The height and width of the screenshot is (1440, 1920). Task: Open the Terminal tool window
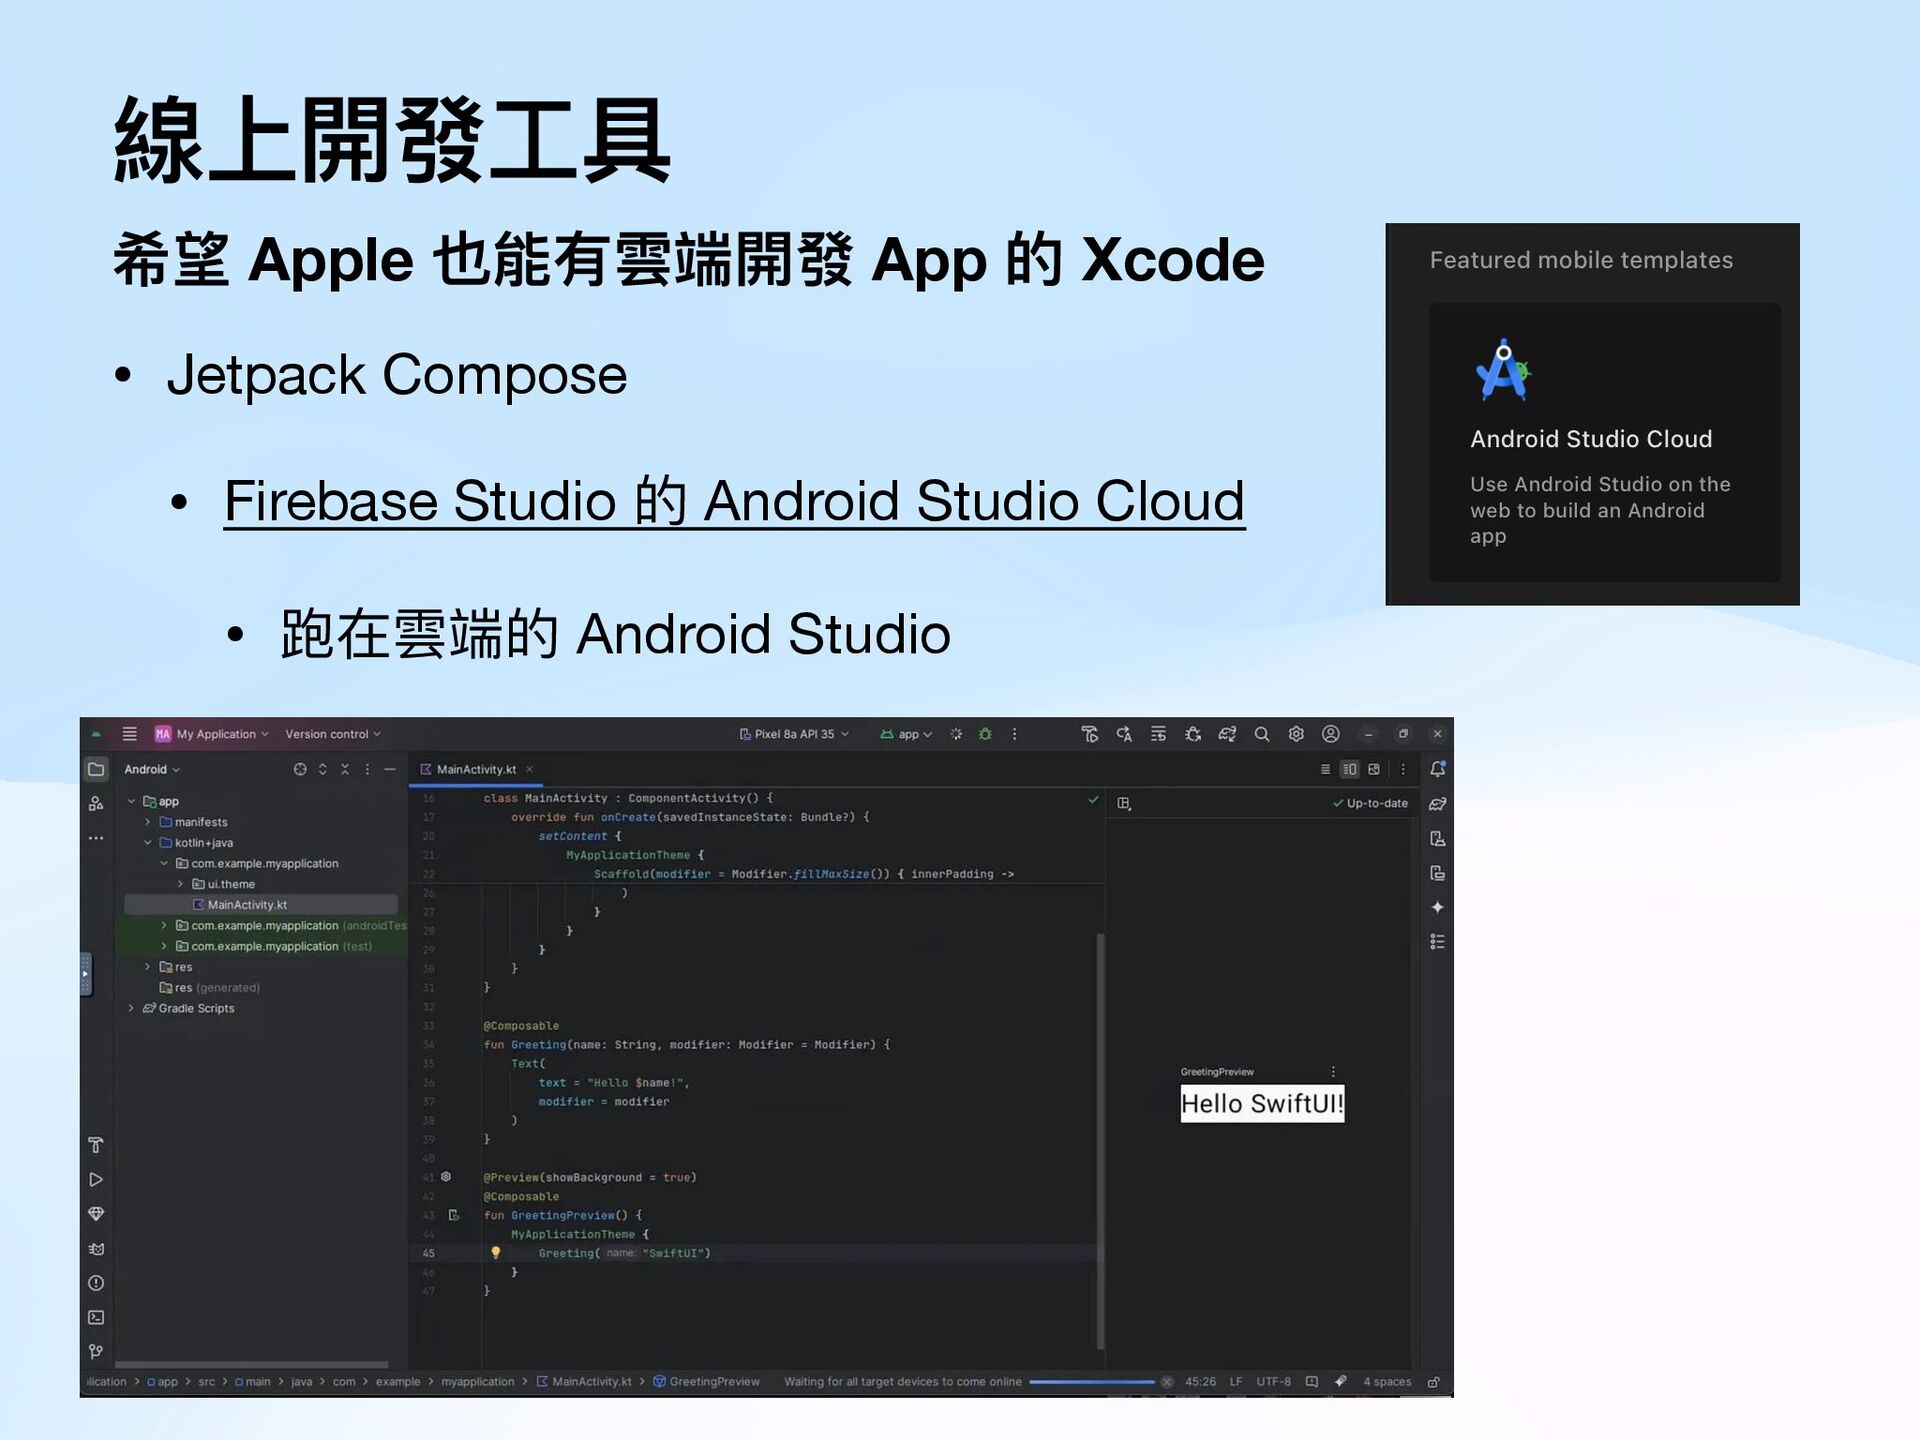click(x=96, y=1318)
